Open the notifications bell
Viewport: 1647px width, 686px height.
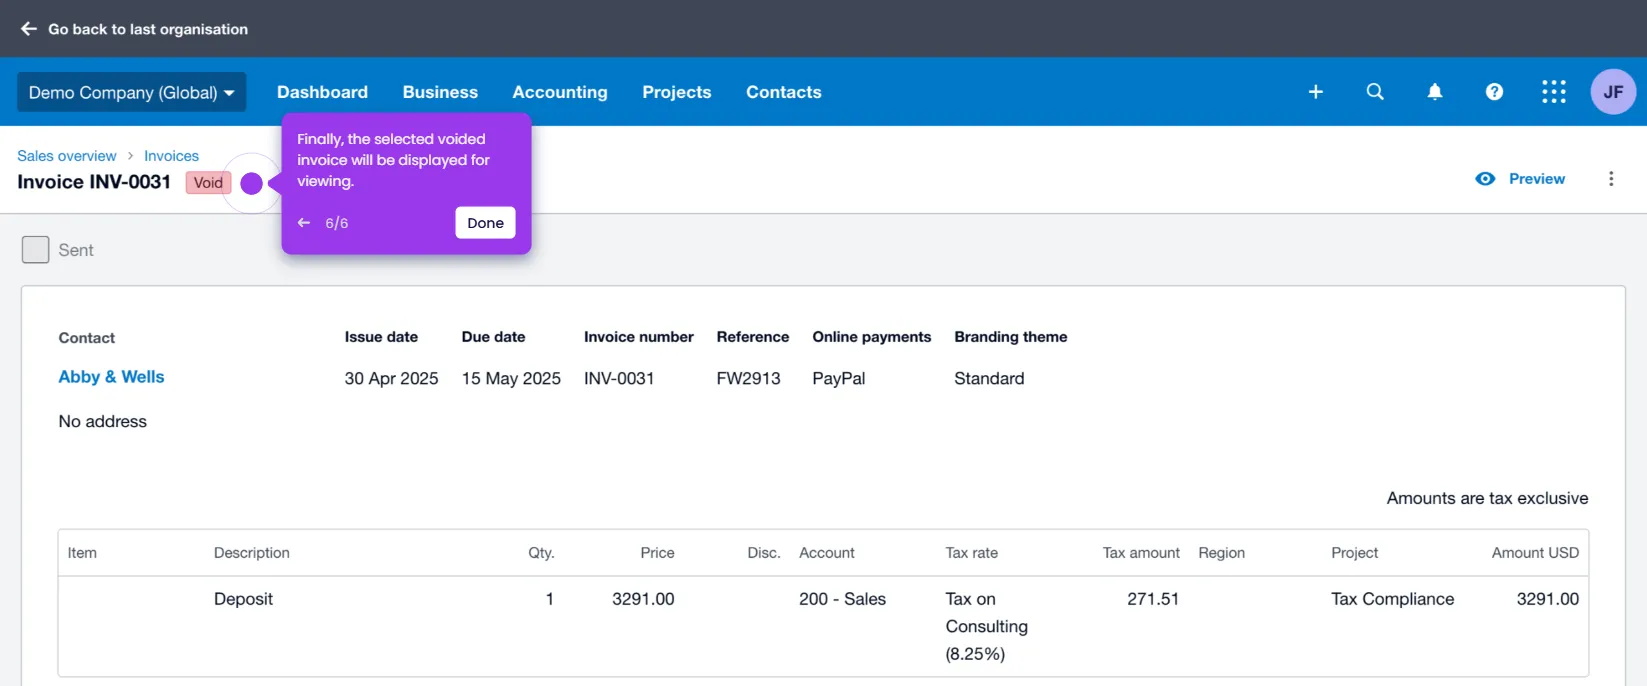coord(1435,92)
